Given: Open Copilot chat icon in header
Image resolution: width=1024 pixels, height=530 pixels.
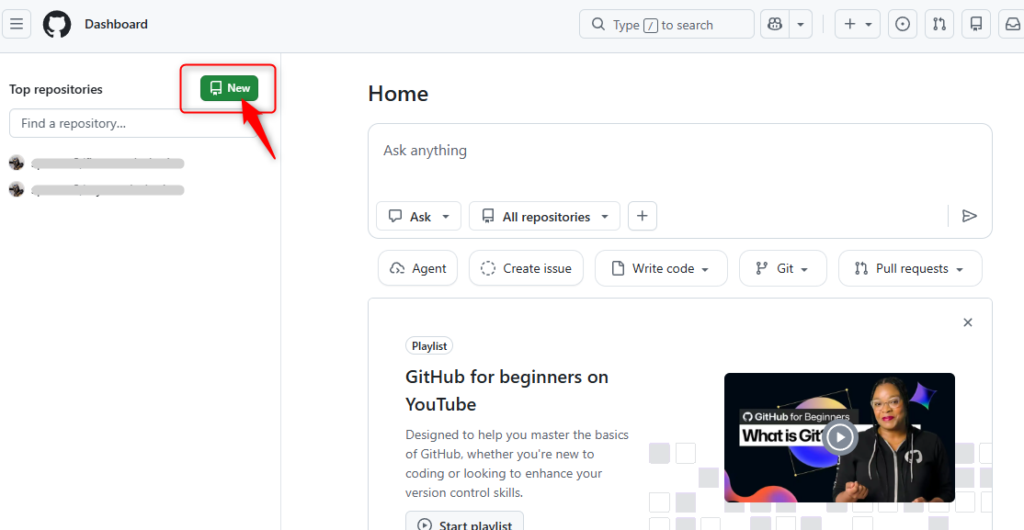Looking at the screenshot, I should click(774, 24).
